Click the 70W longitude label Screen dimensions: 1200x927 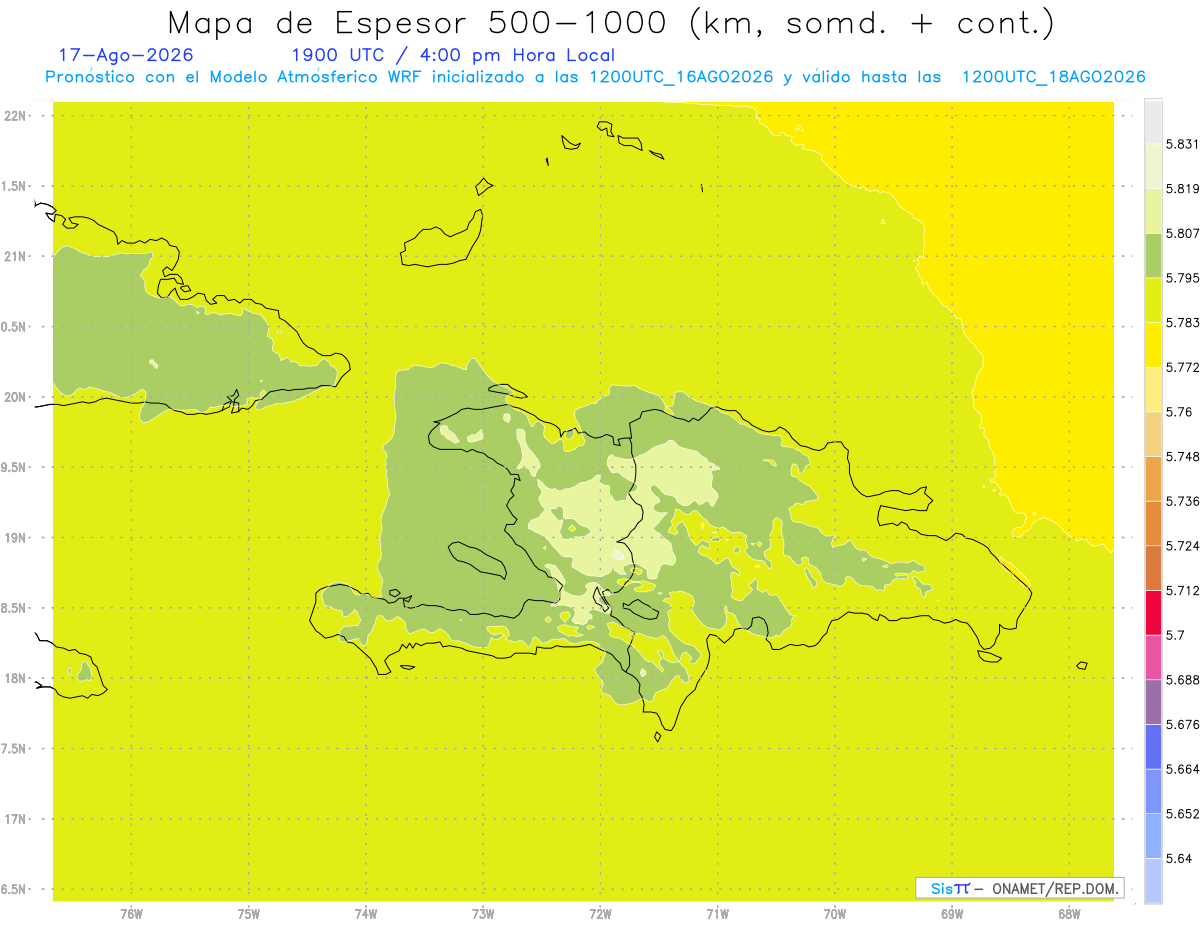coord(835,913)
